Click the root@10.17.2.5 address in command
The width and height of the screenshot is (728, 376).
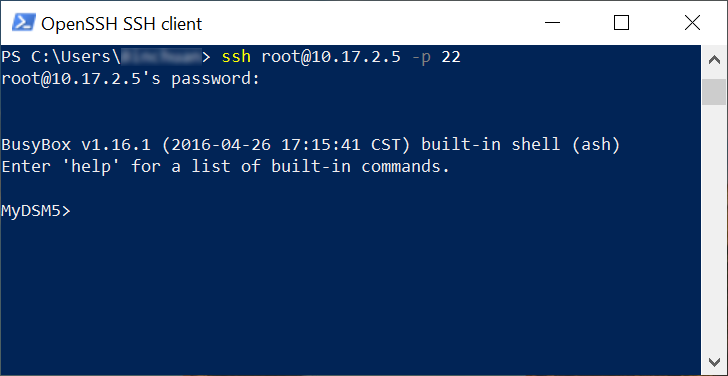click(x=331, y=57)
